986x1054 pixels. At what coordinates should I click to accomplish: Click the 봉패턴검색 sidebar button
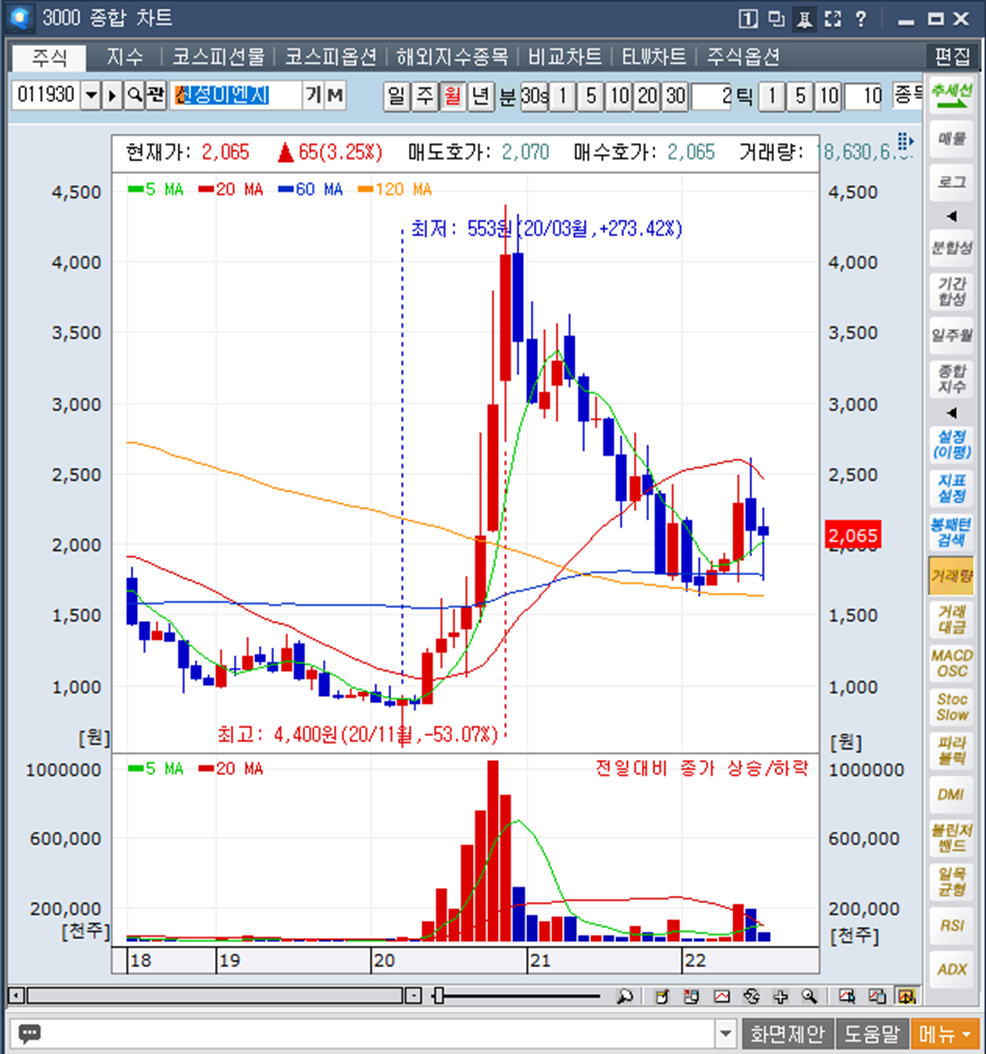coord(952,532)
